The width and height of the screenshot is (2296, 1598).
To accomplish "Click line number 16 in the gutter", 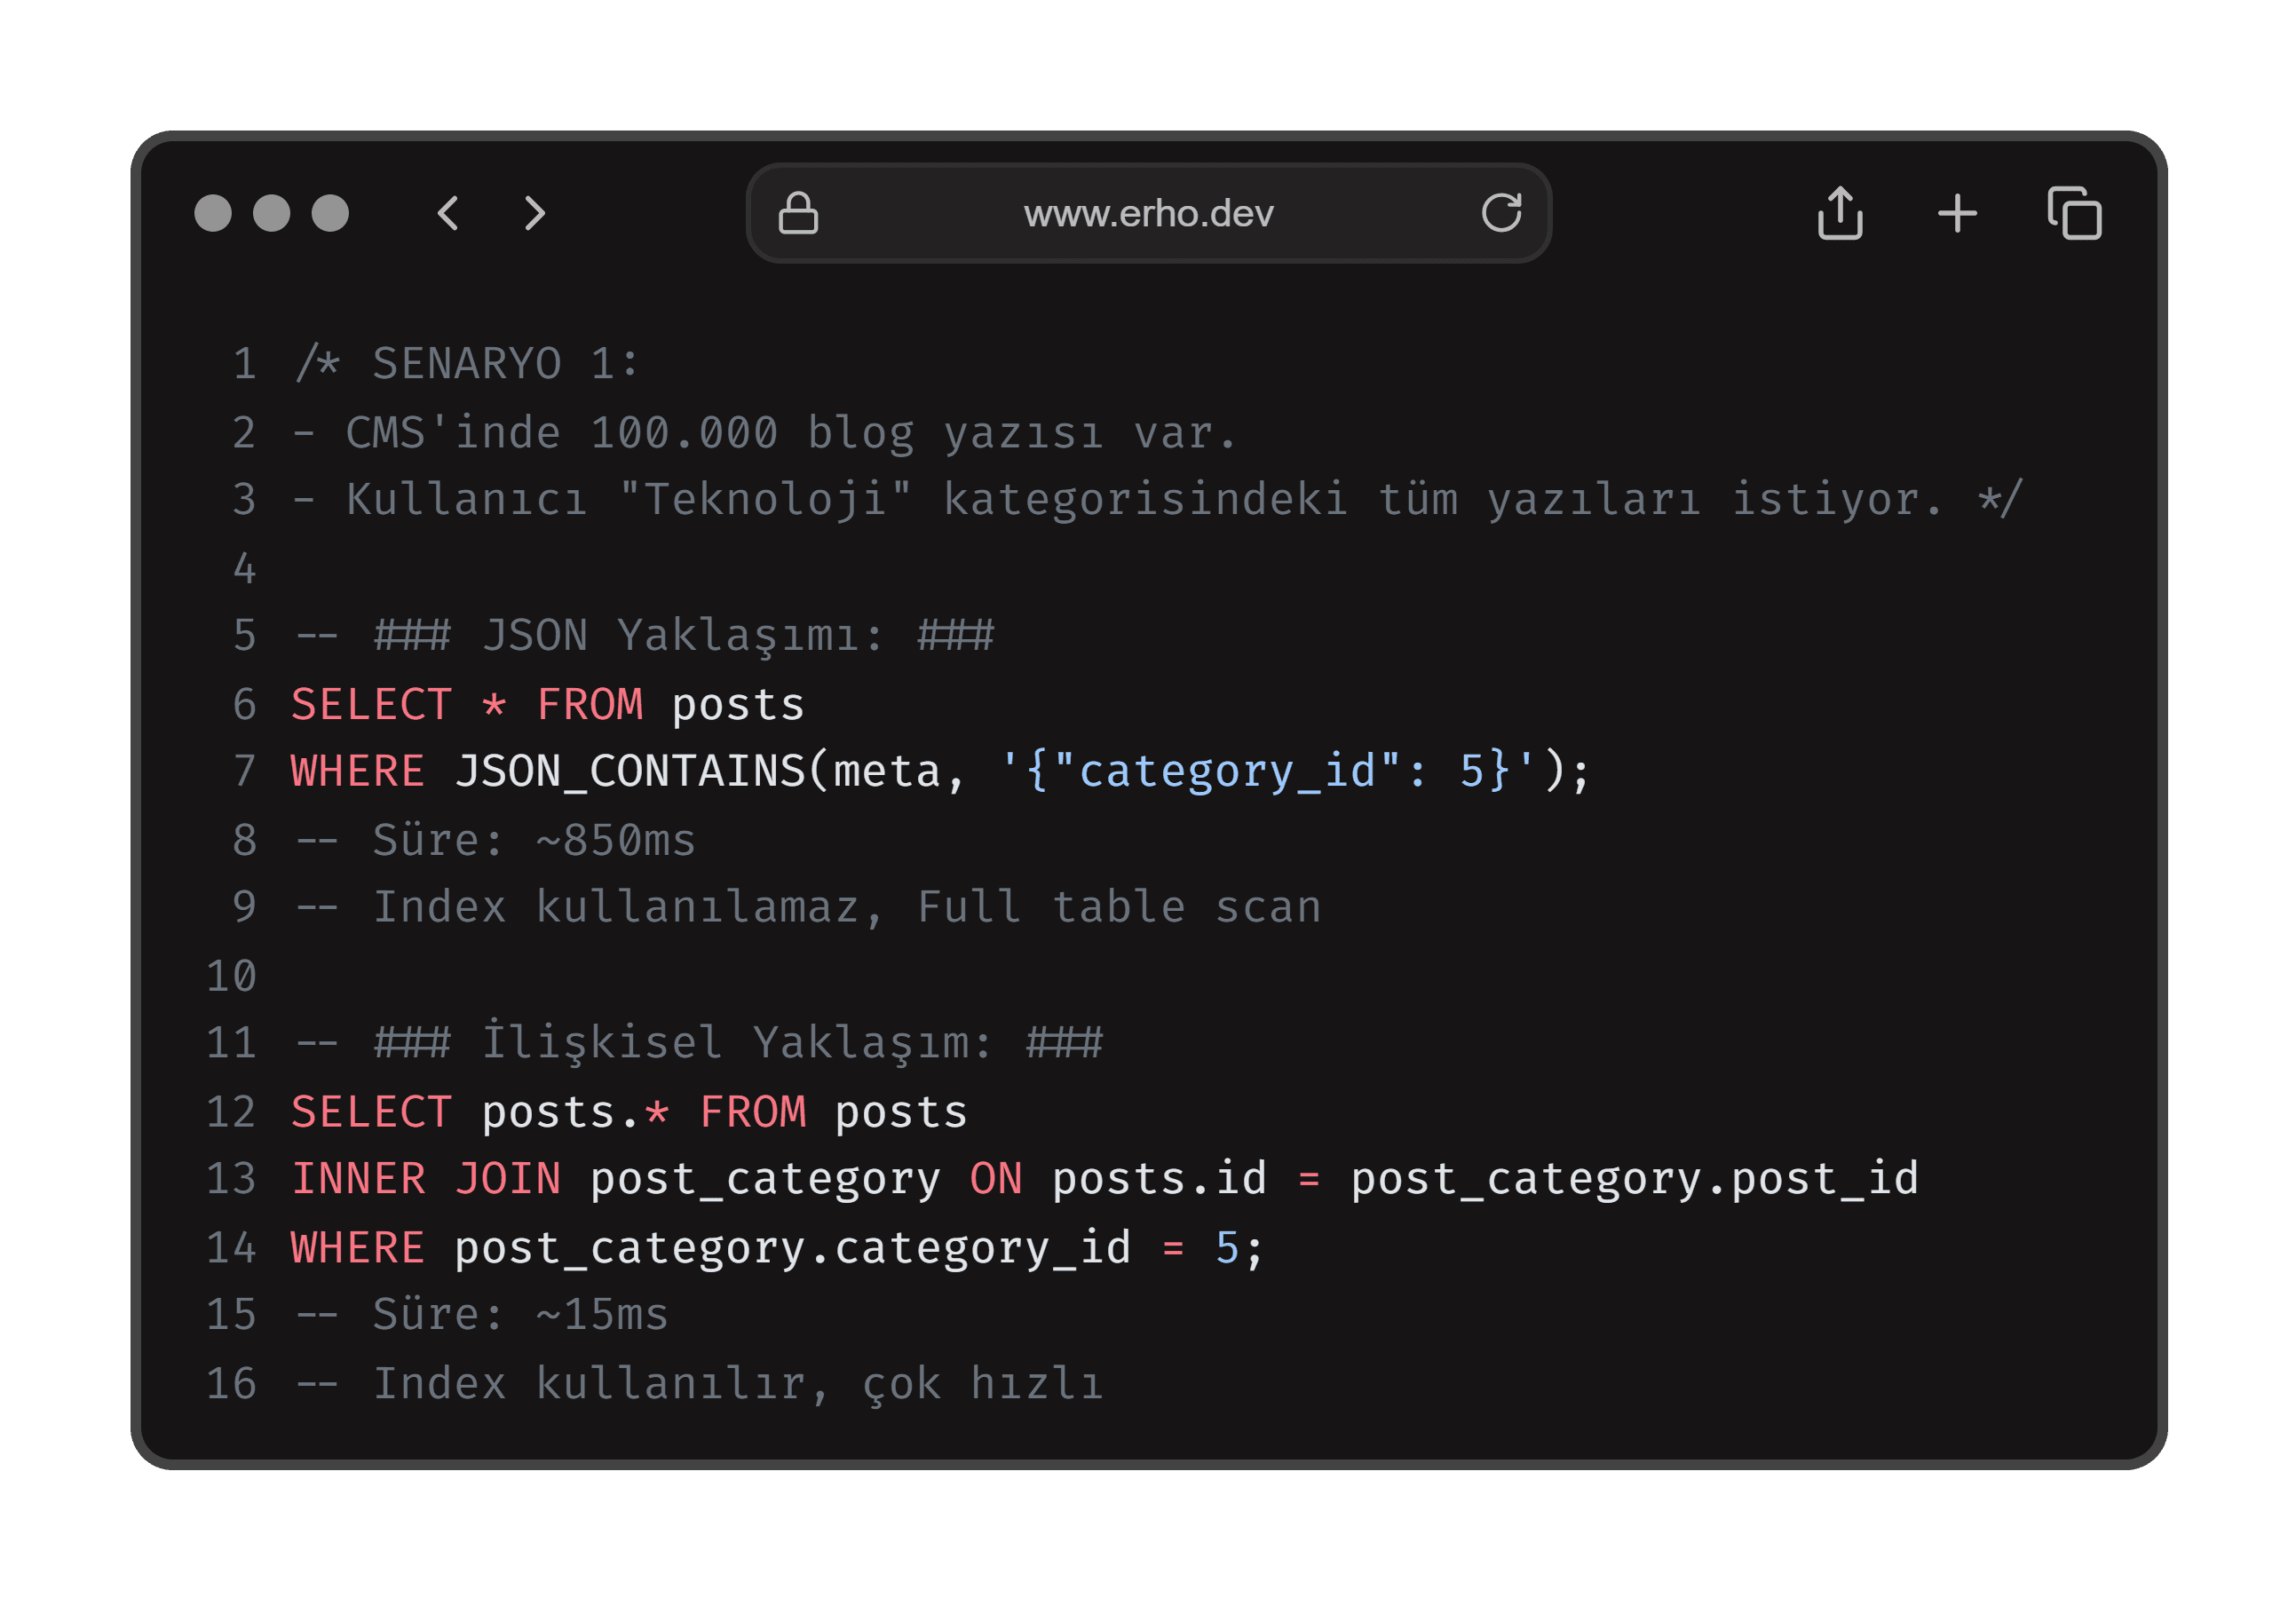I will pos(231,1384).
